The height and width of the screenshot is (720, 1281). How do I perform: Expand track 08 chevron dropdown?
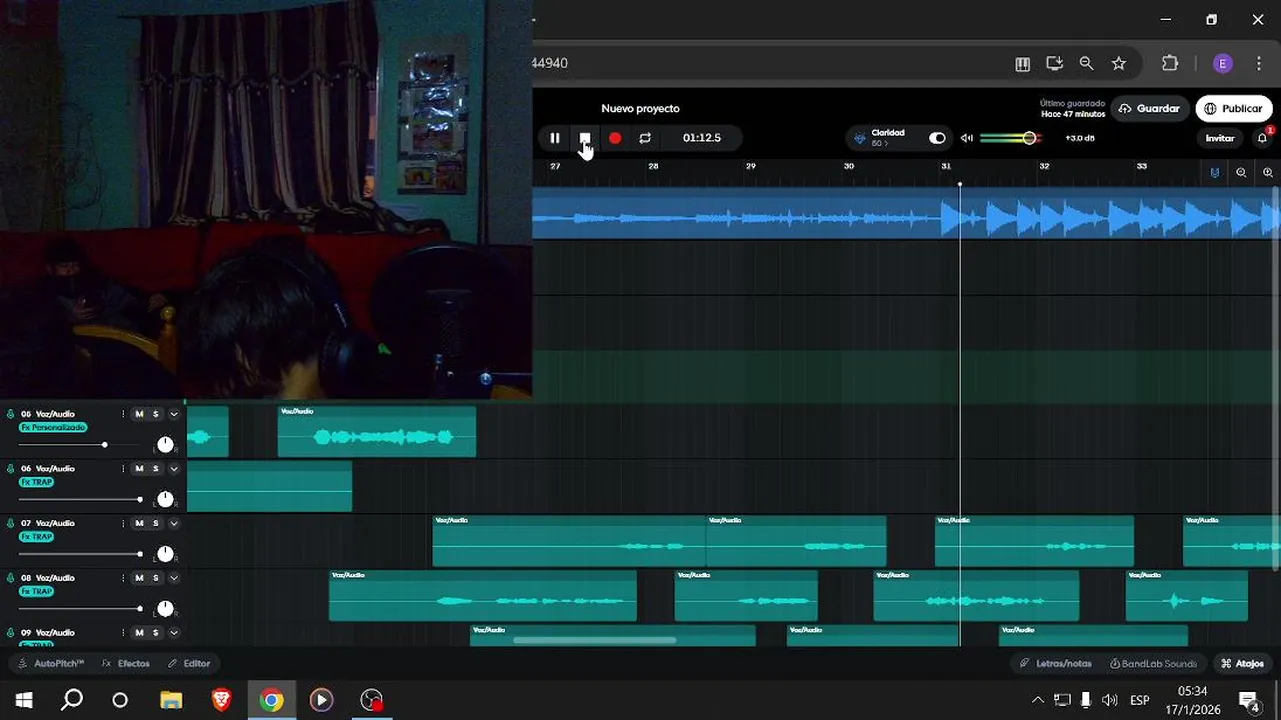pos(174,578)
